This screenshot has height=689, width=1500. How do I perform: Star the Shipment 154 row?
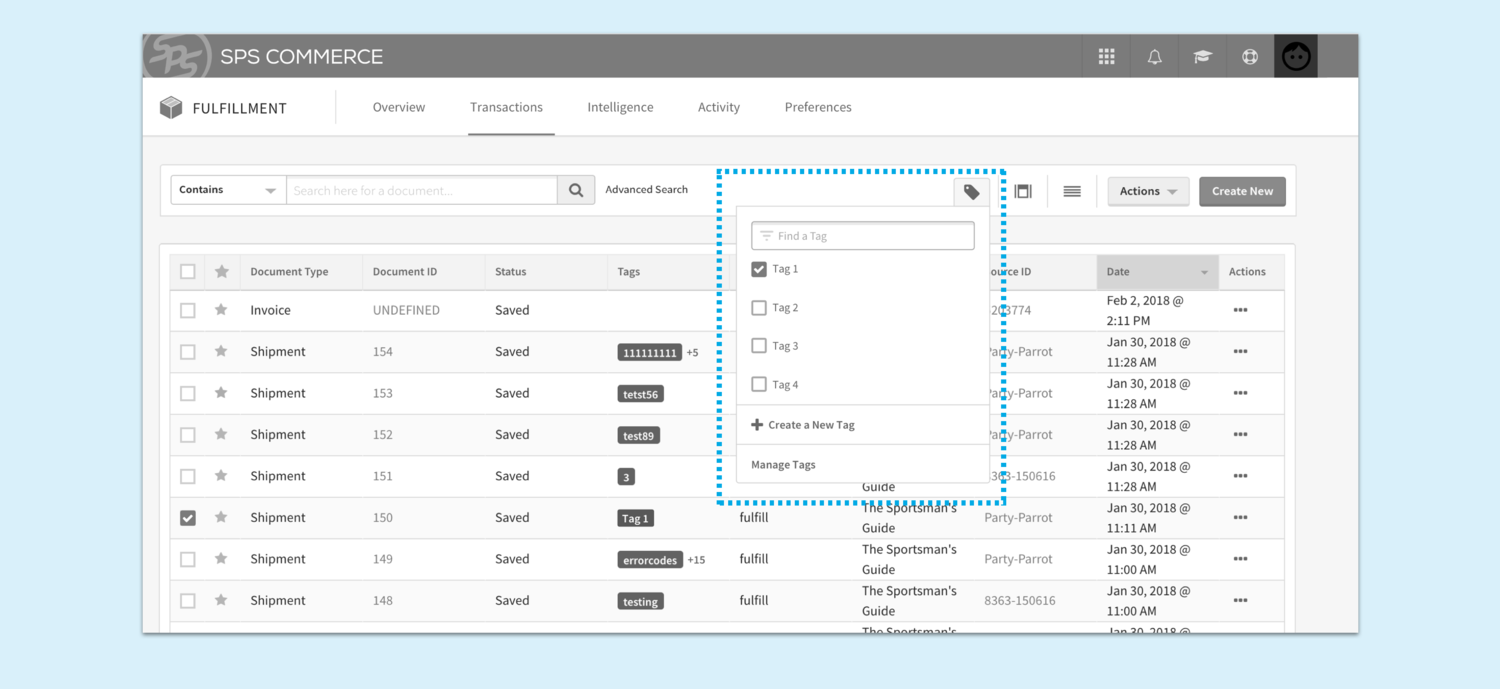[x=221, y=351]
